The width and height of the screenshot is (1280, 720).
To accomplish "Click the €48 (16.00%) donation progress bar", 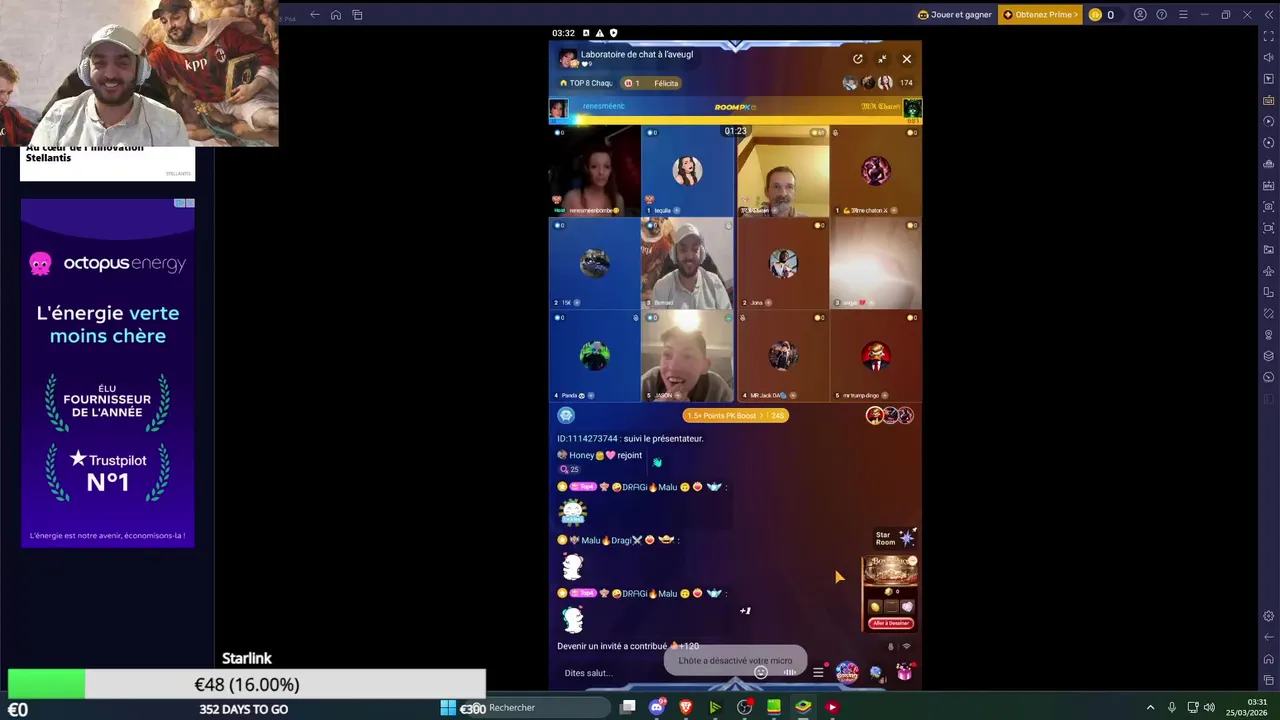I will (x=247, y=685).
